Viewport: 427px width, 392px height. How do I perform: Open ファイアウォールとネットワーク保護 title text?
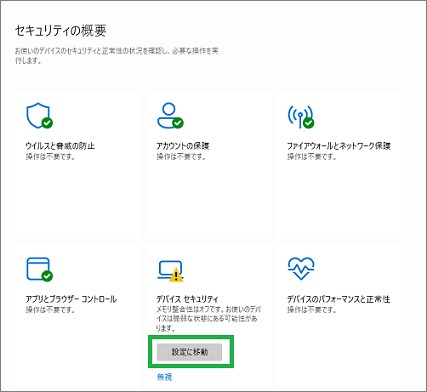coord(339,146)
